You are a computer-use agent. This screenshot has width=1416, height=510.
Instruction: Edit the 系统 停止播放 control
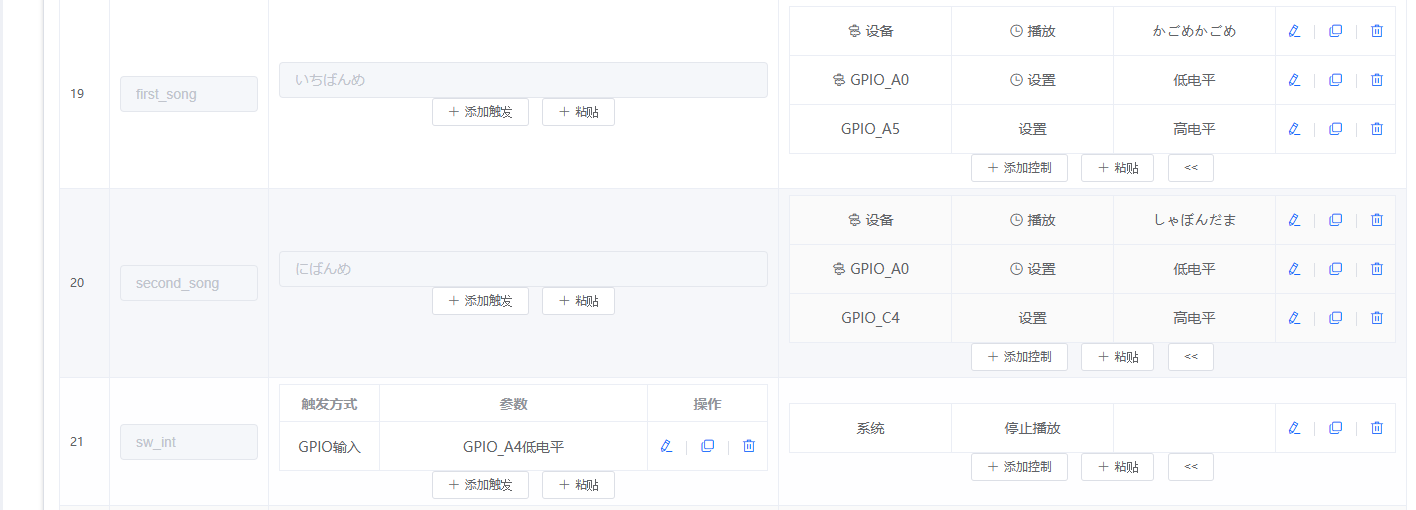pyautogui.click(x=1294, y=428)
